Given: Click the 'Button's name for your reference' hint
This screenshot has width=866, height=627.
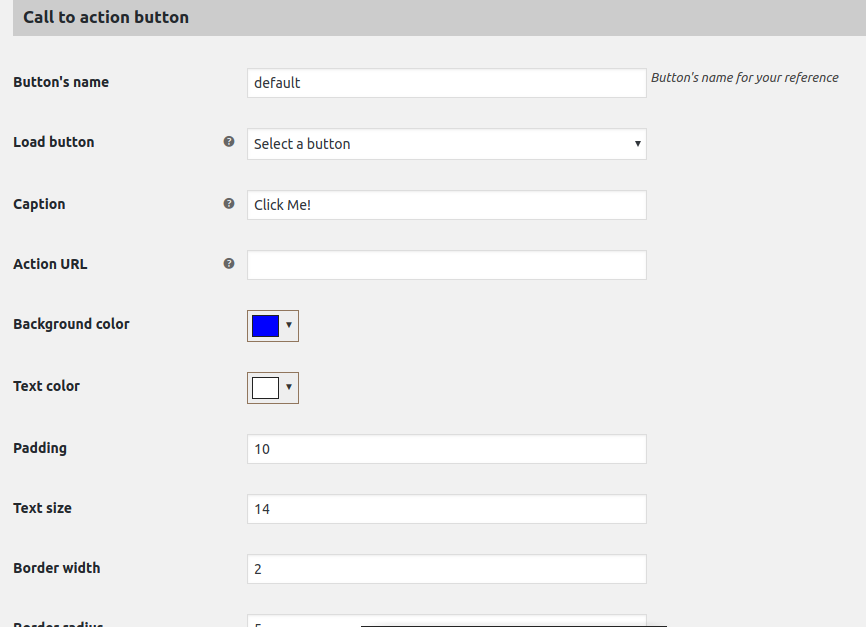Looking at the screenshot, I should [744, 78].
